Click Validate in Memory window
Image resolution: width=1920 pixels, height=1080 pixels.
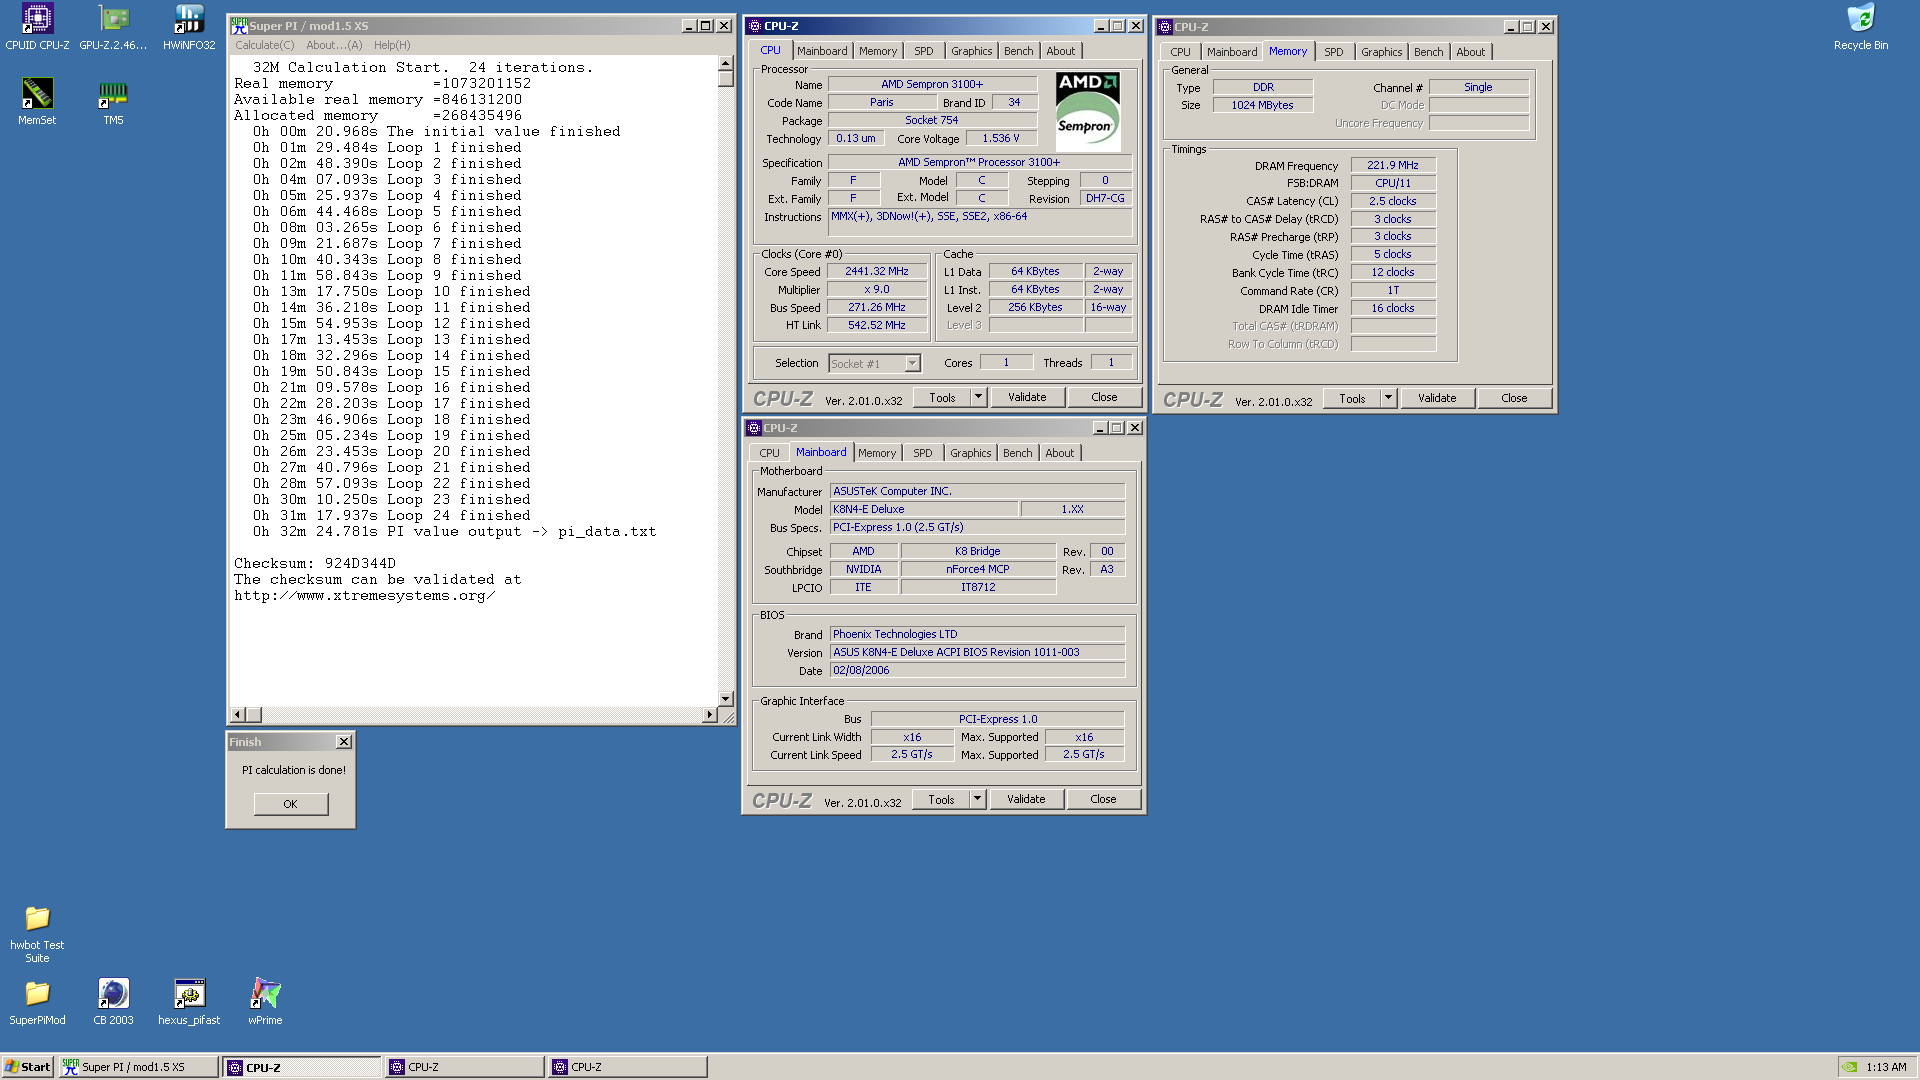1437,399
